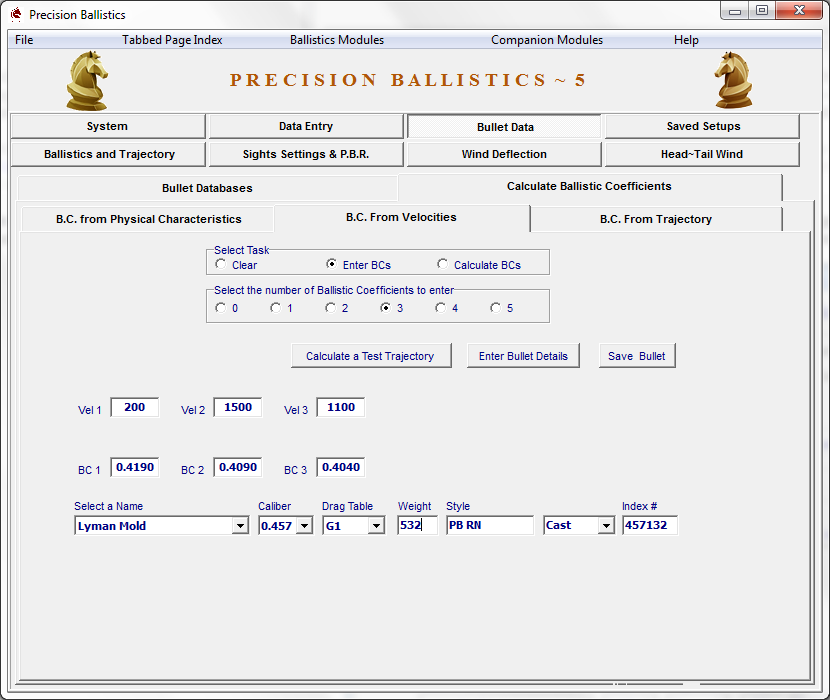Click the BC 1 value field
The image size is (830, 700).
click(134, 467)
